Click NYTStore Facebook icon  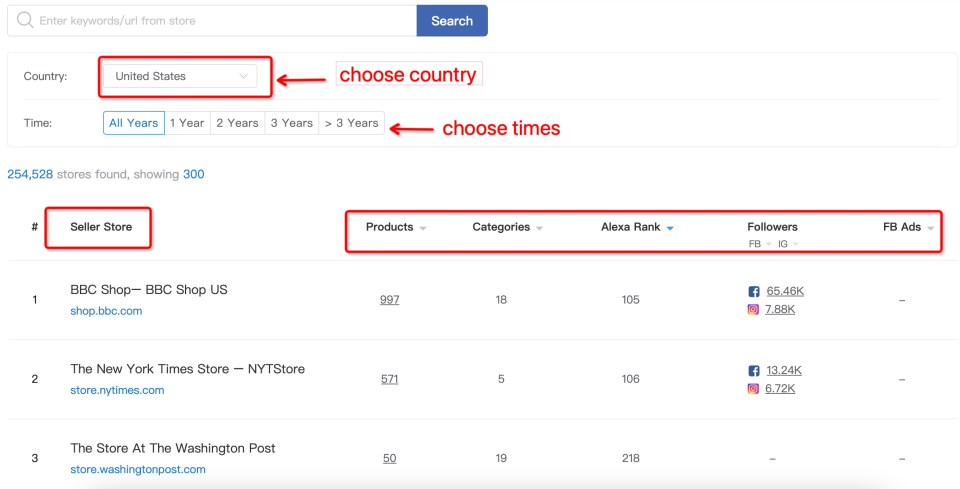pyautogui.click(x=754, y=371)
